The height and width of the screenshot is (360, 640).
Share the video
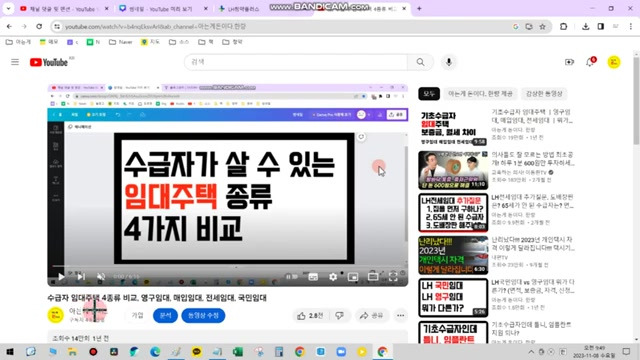[x=371, y=316]
